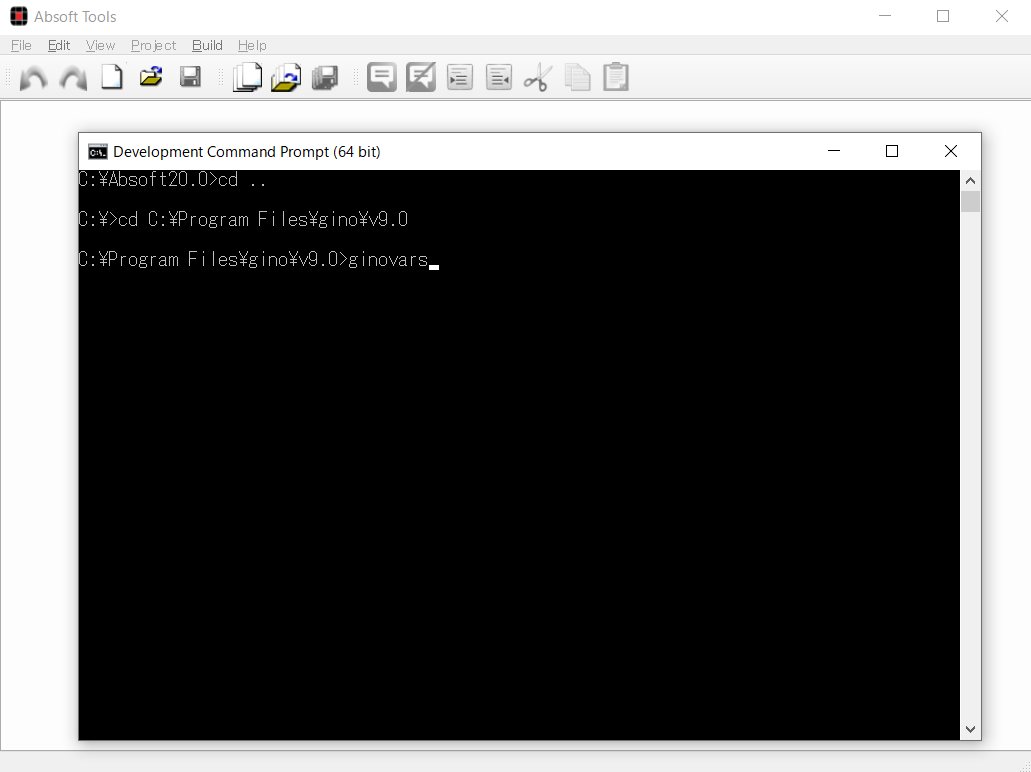Click the Cut scissors icon

pos(538,78)
